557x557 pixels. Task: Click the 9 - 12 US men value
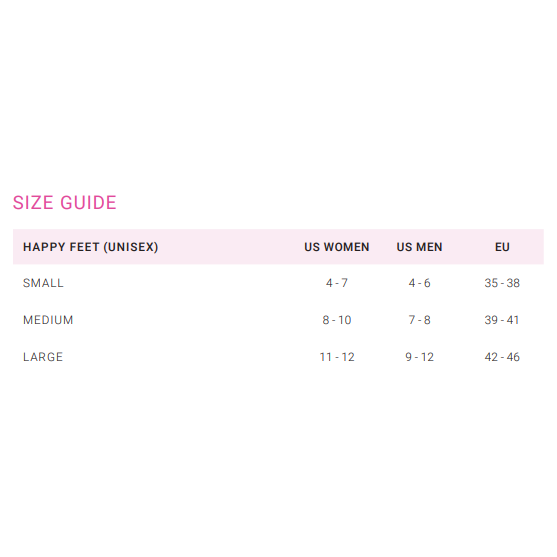[x=420, y=357]
